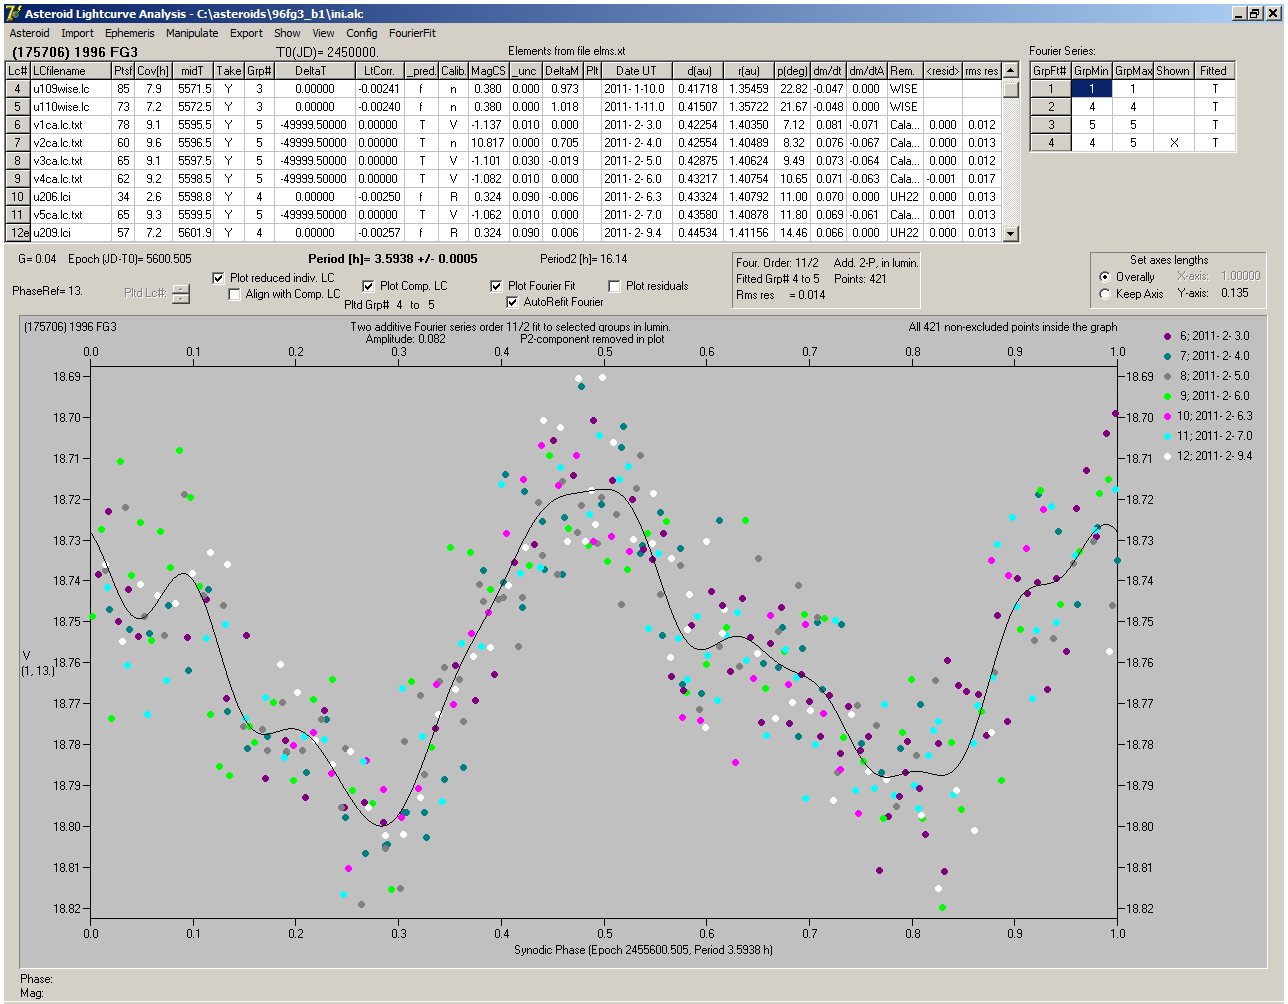Click MagCS value 10.817
Image resolution: width=1288 pixels, height=1004 pixels.
tap(488, 143)
